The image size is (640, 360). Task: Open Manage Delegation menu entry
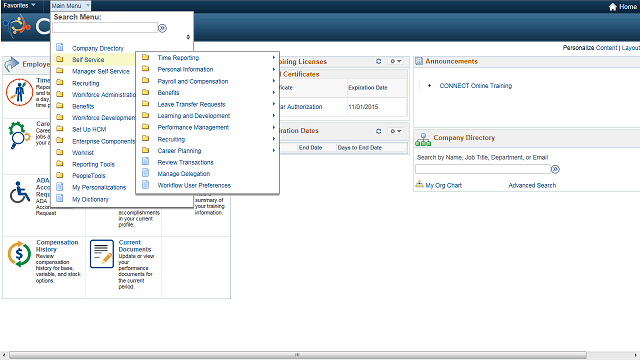tap(184, 174)
